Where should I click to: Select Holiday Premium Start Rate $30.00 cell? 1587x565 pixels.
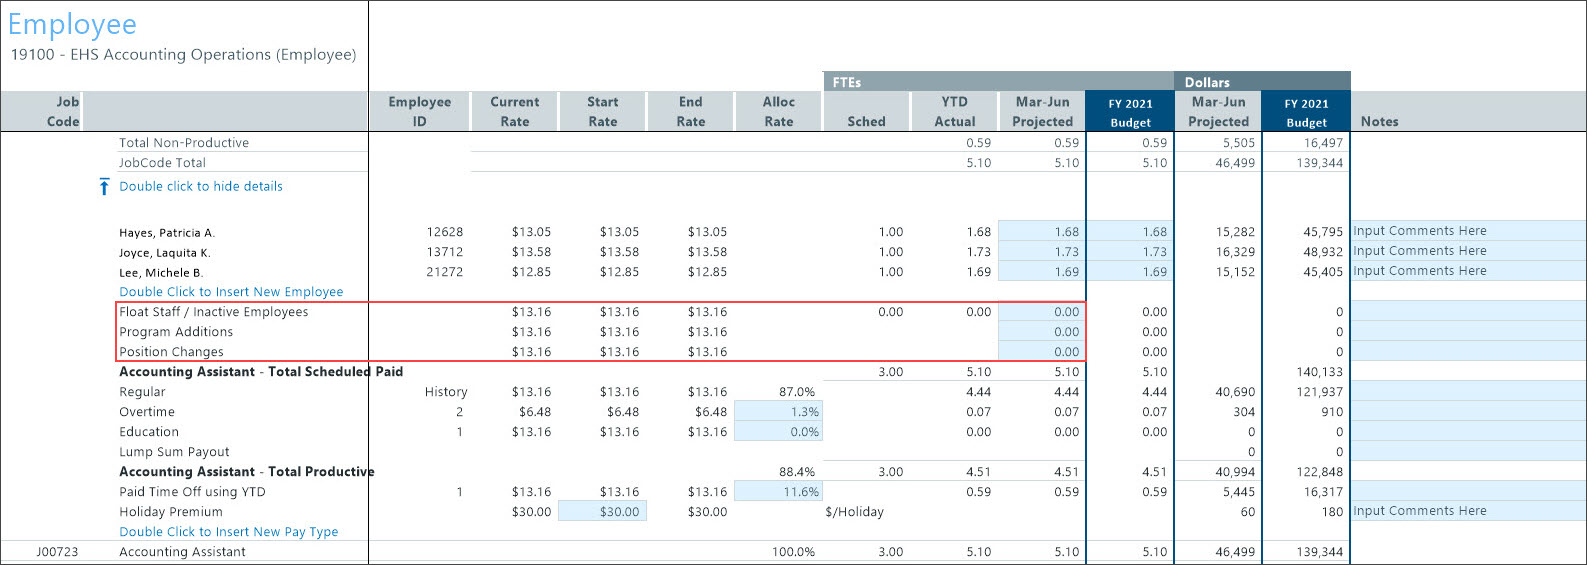[x=602, y=512]
